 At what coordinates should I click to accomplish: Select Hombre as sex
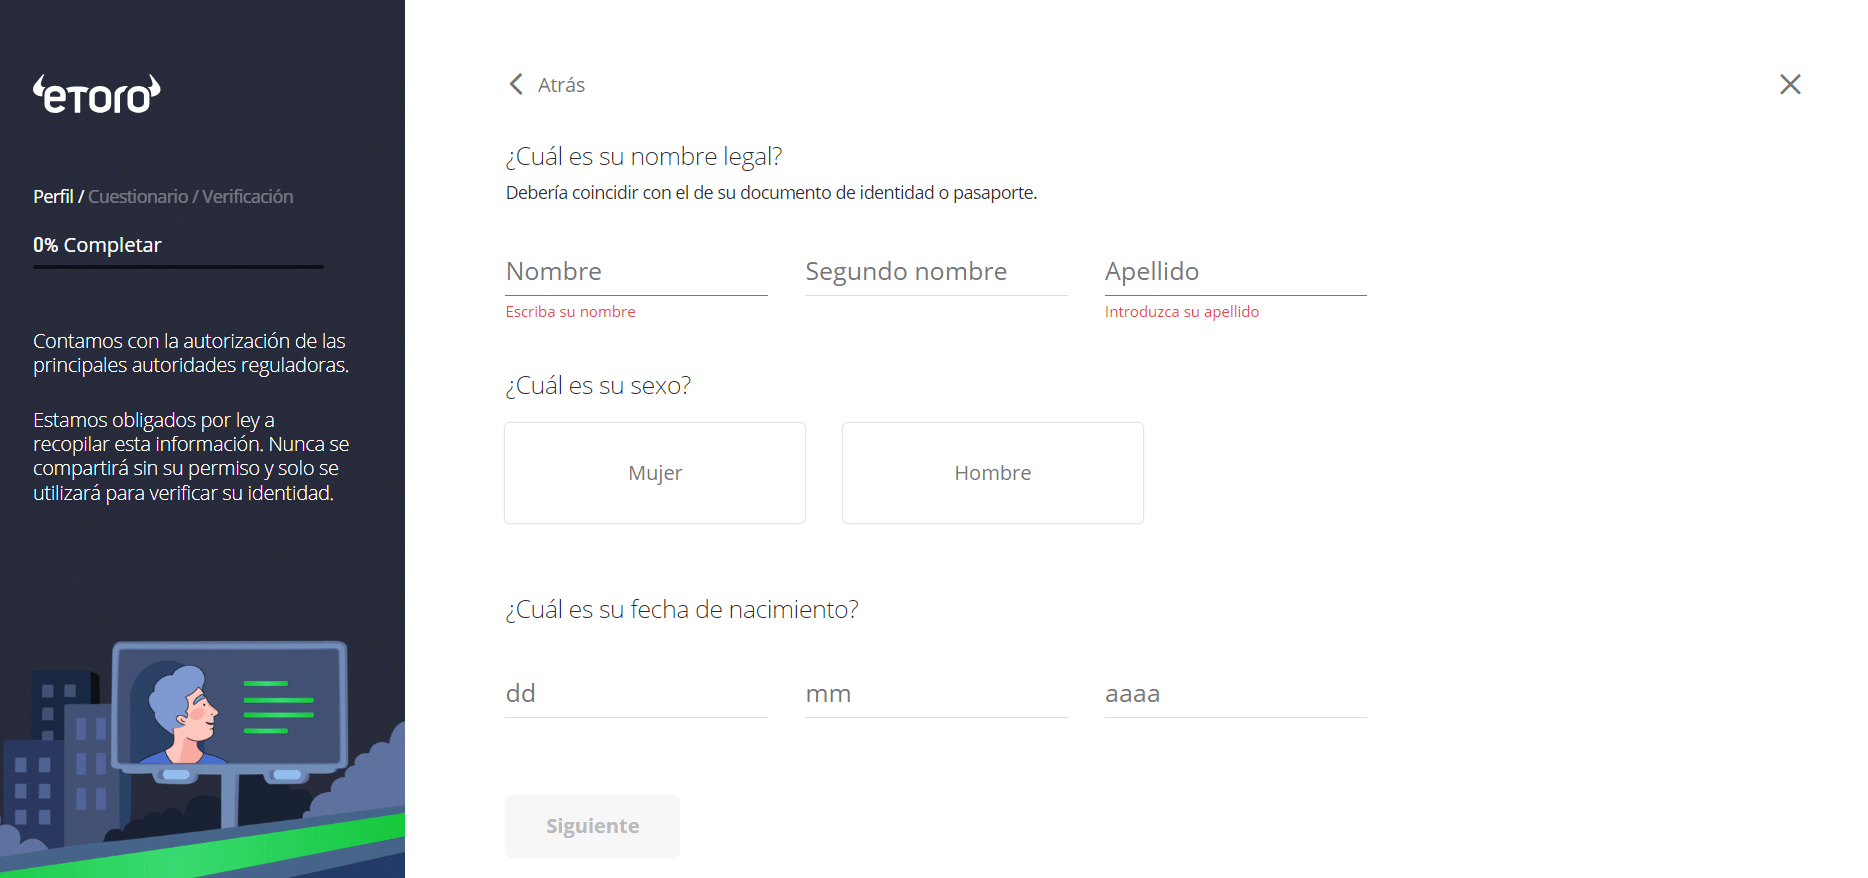(992, 473)
